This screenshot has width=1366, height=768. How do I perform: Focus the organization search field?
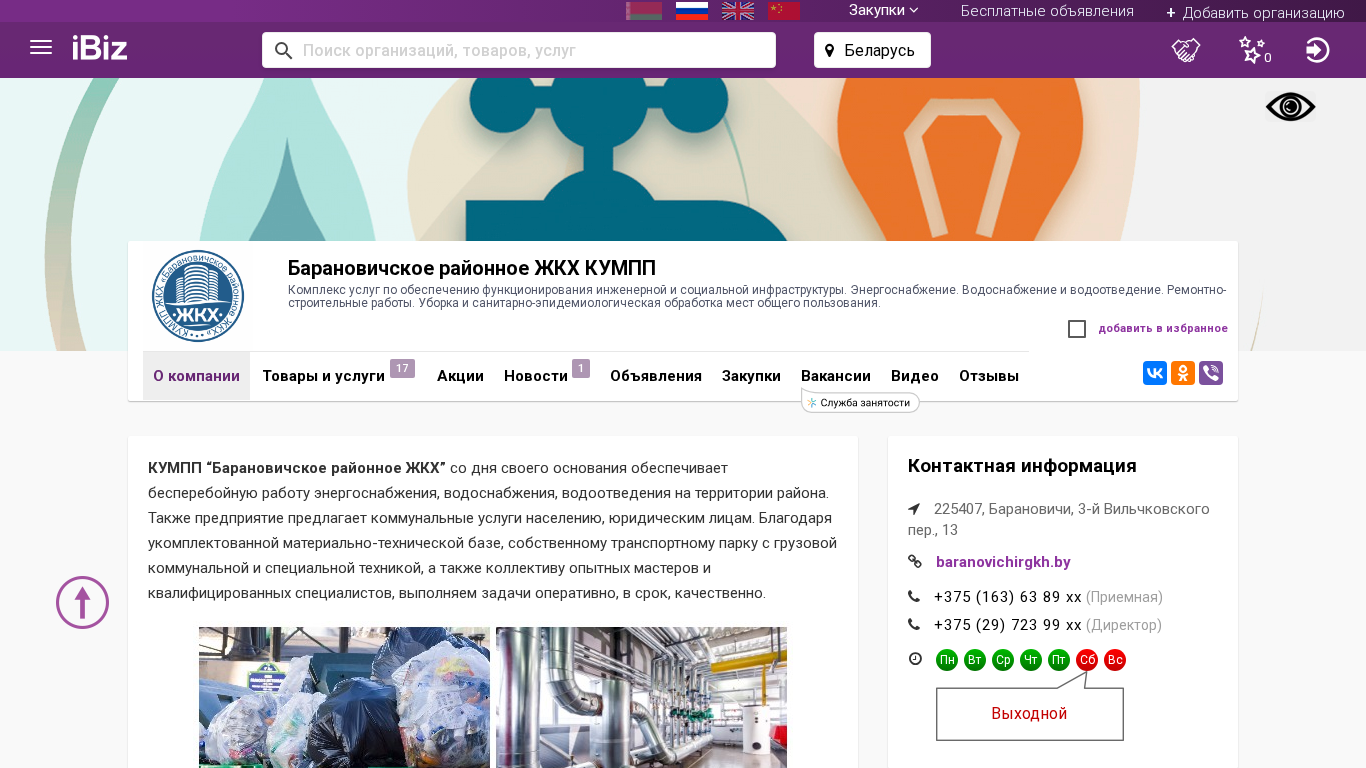[x=519, y=50]
